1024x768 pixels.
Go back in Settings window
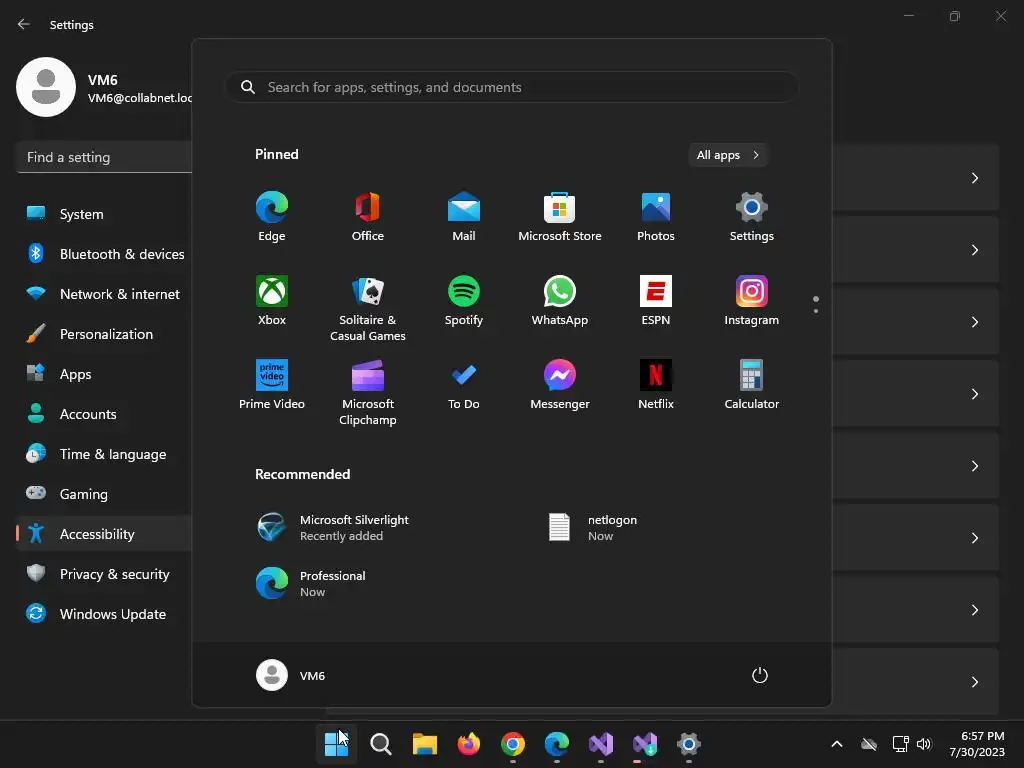[x=24, y=24]
